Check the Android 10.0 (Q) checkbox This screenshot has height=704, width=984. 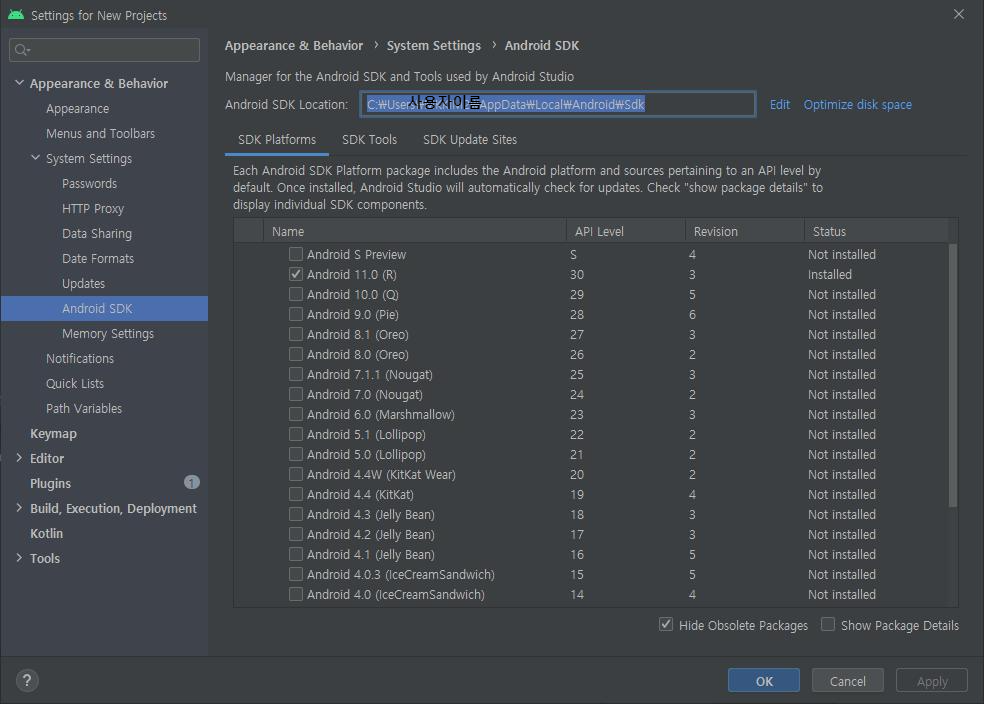coord(296,294)
